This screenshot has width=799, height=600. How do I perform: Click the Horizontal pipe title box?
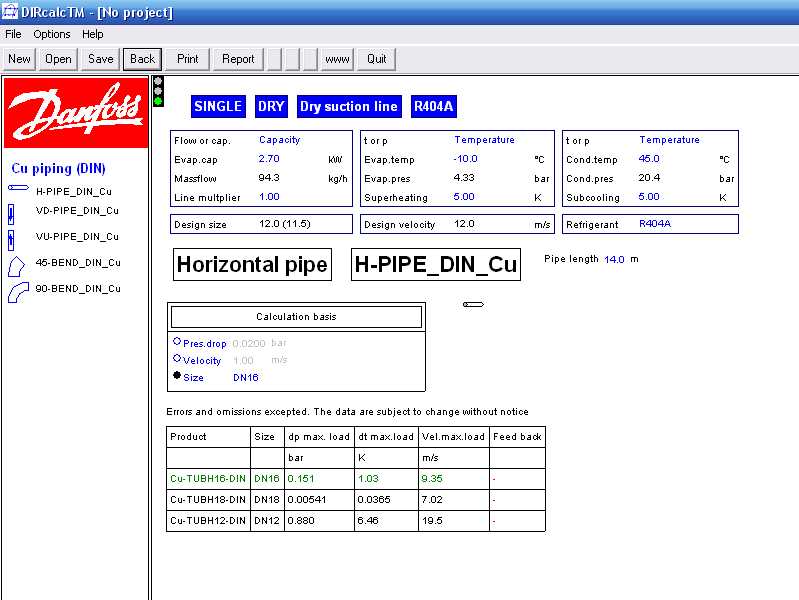click(x=252, y=265)
